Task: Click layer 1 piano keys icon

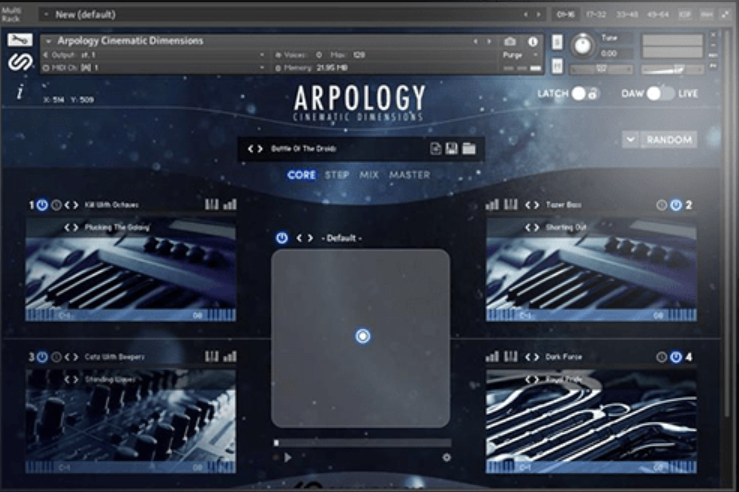Action: [x=212, y=204]
